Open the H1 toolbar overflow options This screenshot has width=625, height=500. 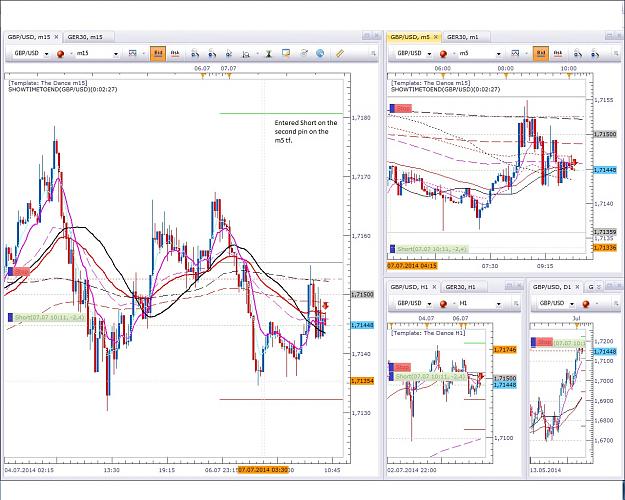(x=516, y=304)
